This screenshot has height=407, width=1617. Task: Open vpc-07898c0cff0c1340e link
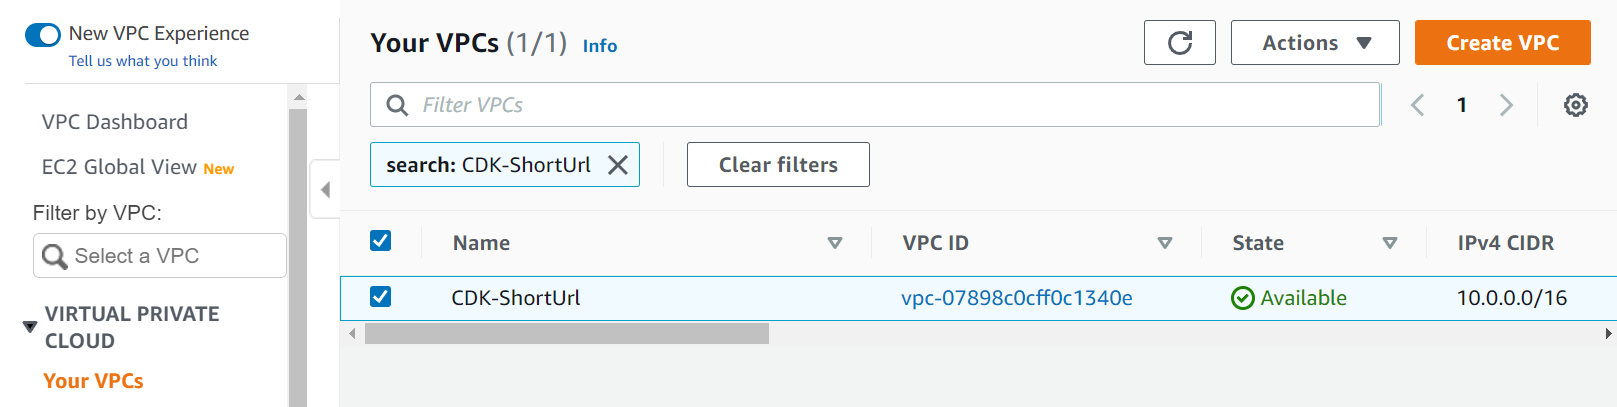click(1017, 298)
